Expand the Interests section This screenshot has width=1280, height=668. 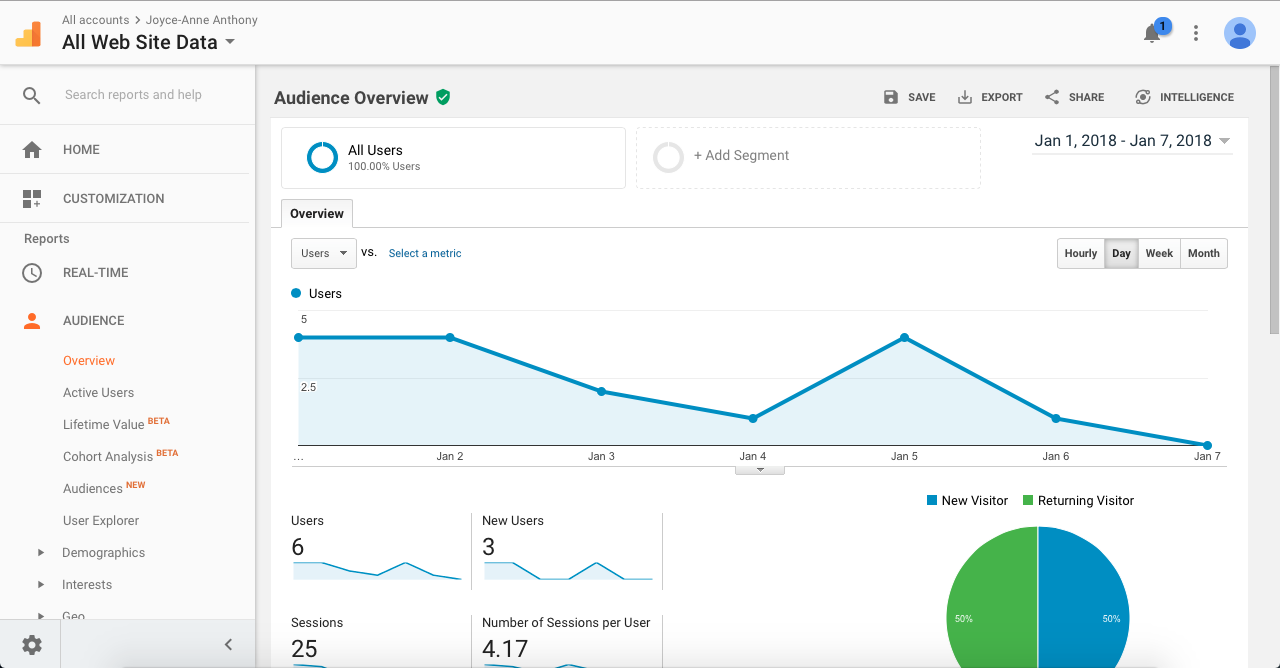tap(41, 584)
